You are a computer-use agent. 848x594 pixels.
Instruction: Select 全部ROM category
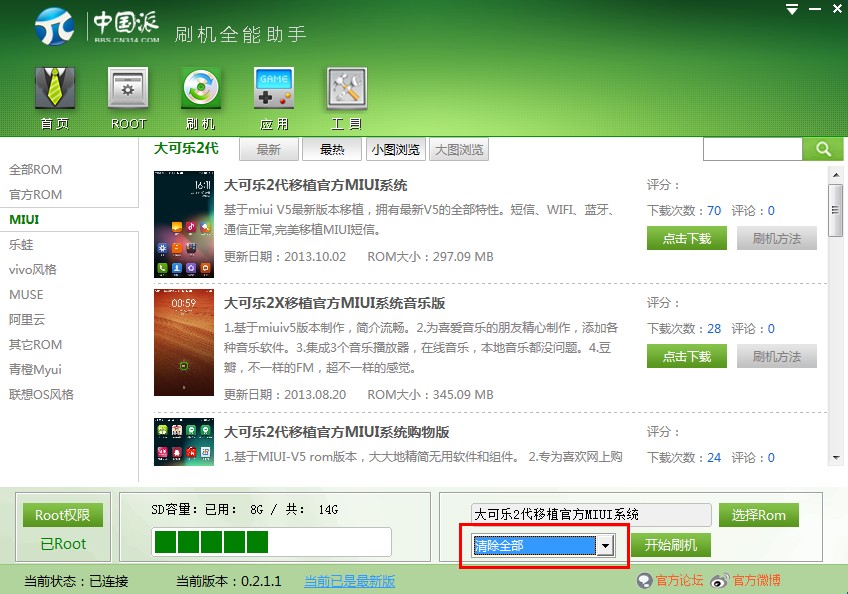[36, 169]
